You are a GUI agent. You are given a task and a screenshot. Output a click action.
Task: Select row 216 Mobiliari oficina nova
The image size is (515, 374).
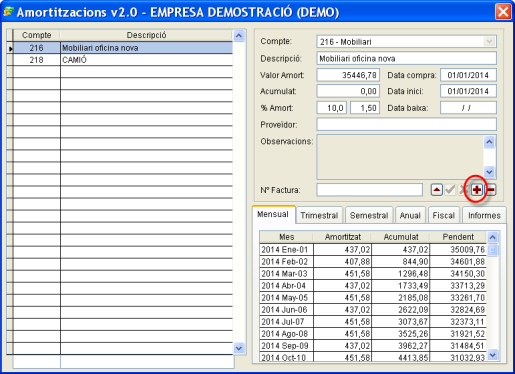[123, 48]
